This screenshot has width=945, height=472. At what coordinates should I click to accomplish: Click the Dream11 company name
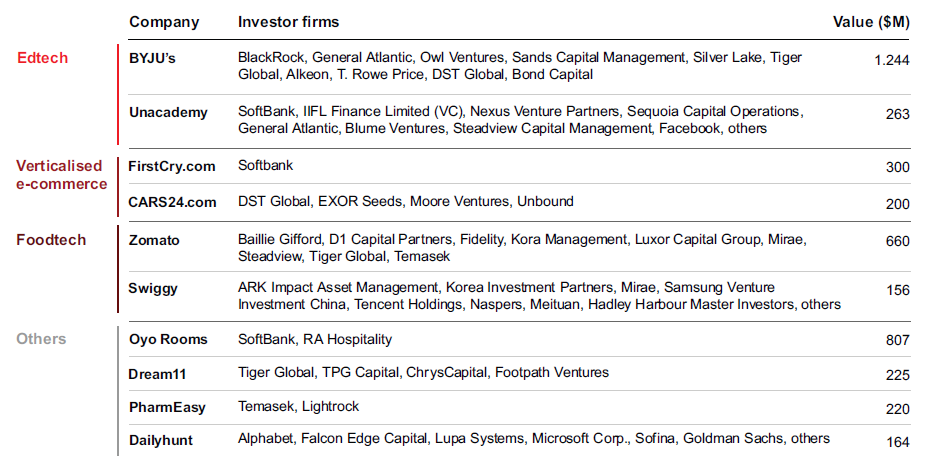(x=157, y=374)
